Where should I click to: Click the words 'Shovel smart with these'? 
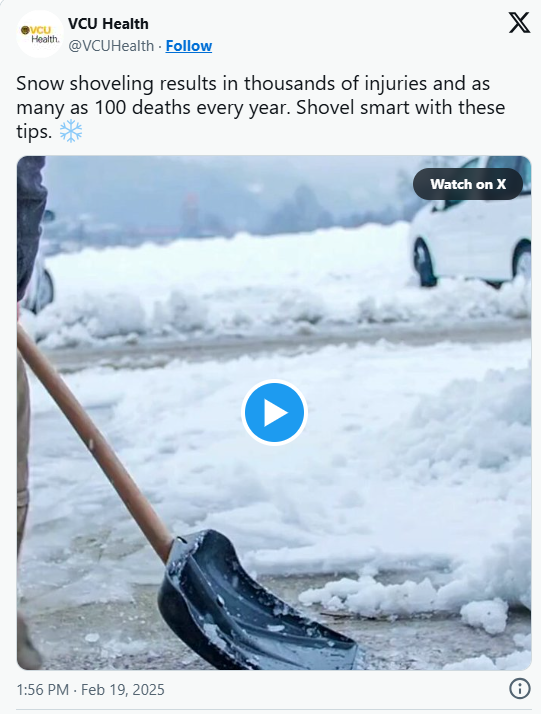(x=401, y=108)
